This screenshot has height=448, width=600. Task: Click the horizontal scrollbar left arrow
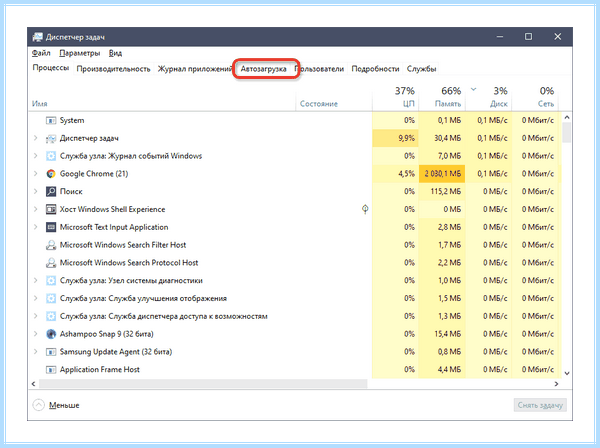(x=34, y=384)
